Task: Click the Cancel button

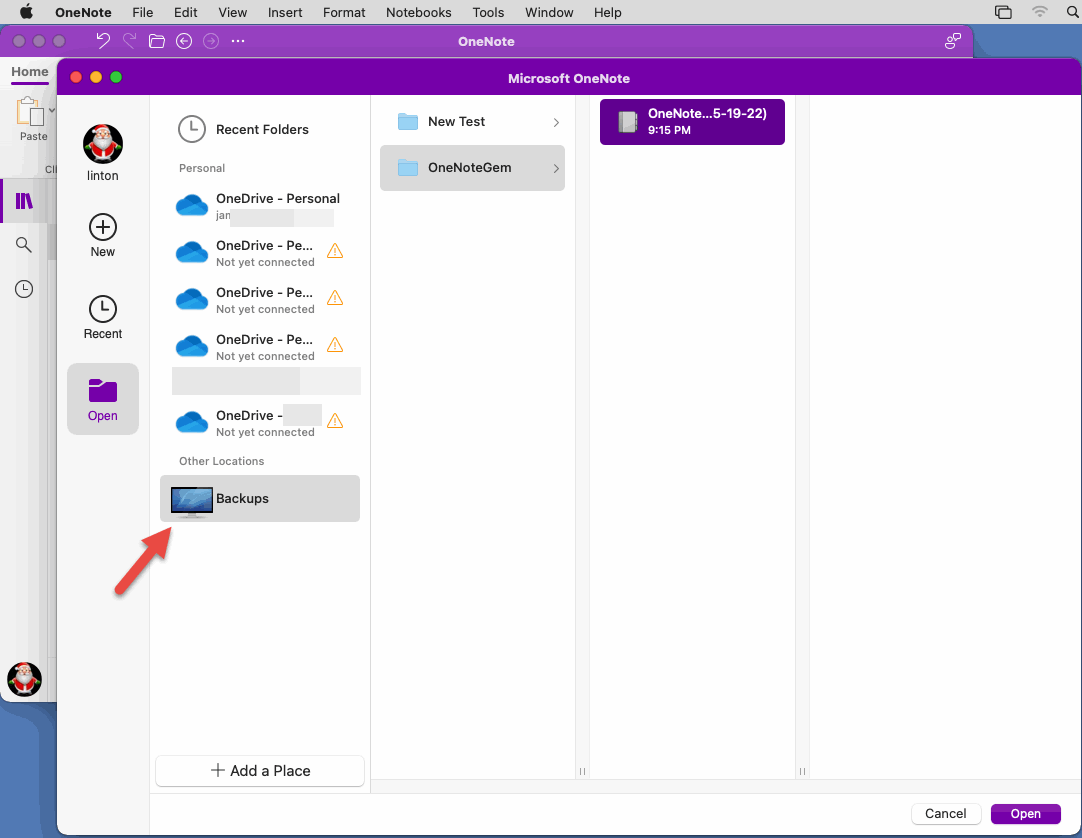Action: (945, 814)
